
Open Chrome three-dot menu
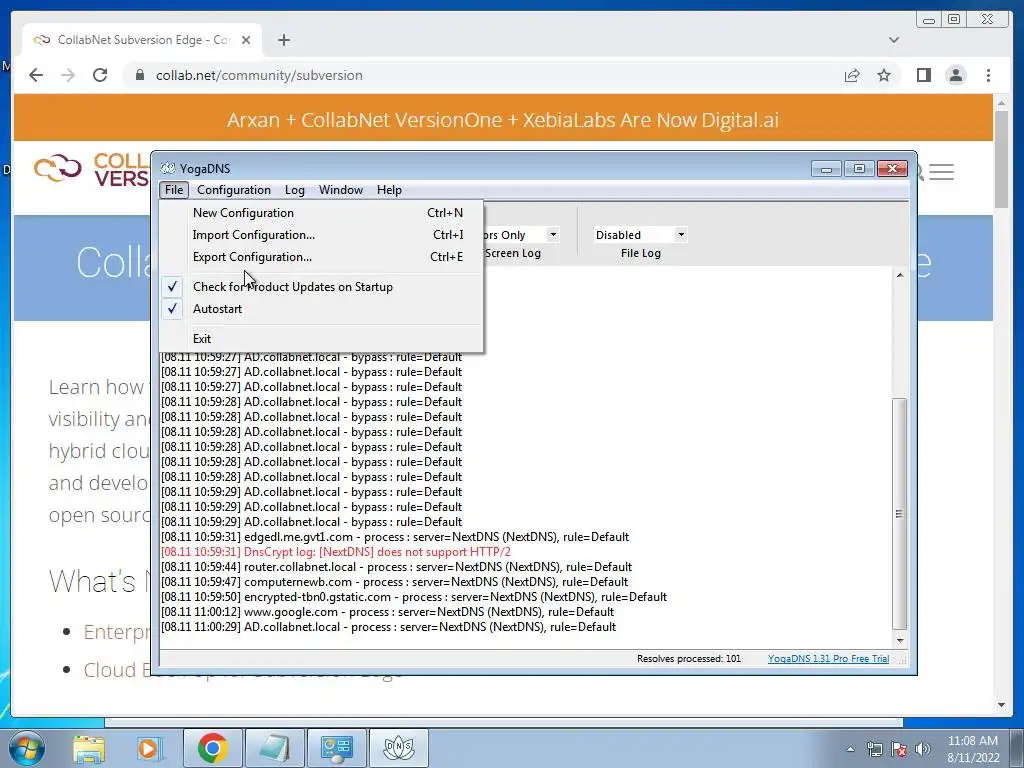coord(988,75)
